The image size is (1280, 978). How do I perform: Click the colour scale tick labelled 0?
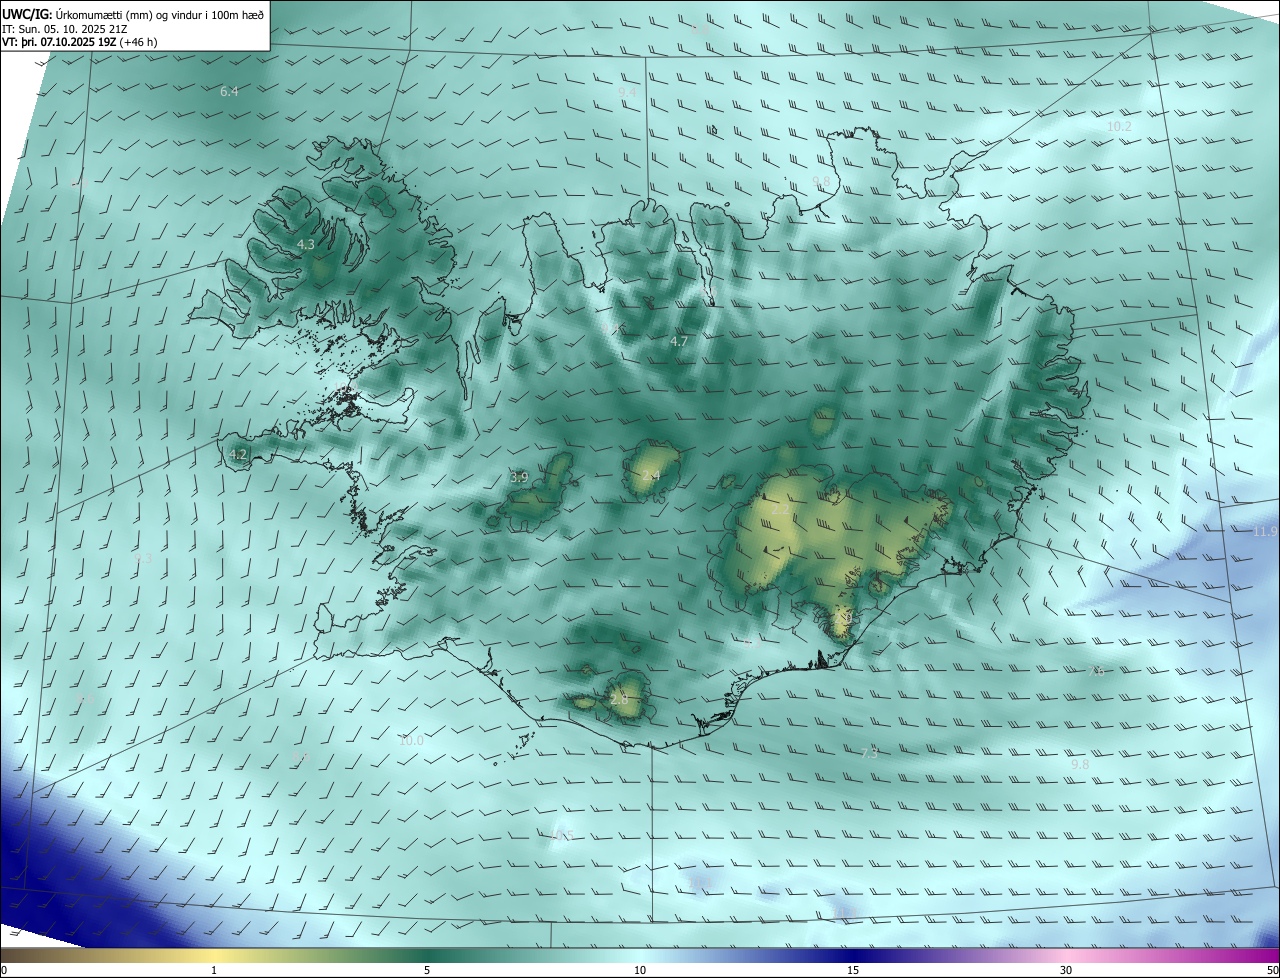tap(4, 970)
